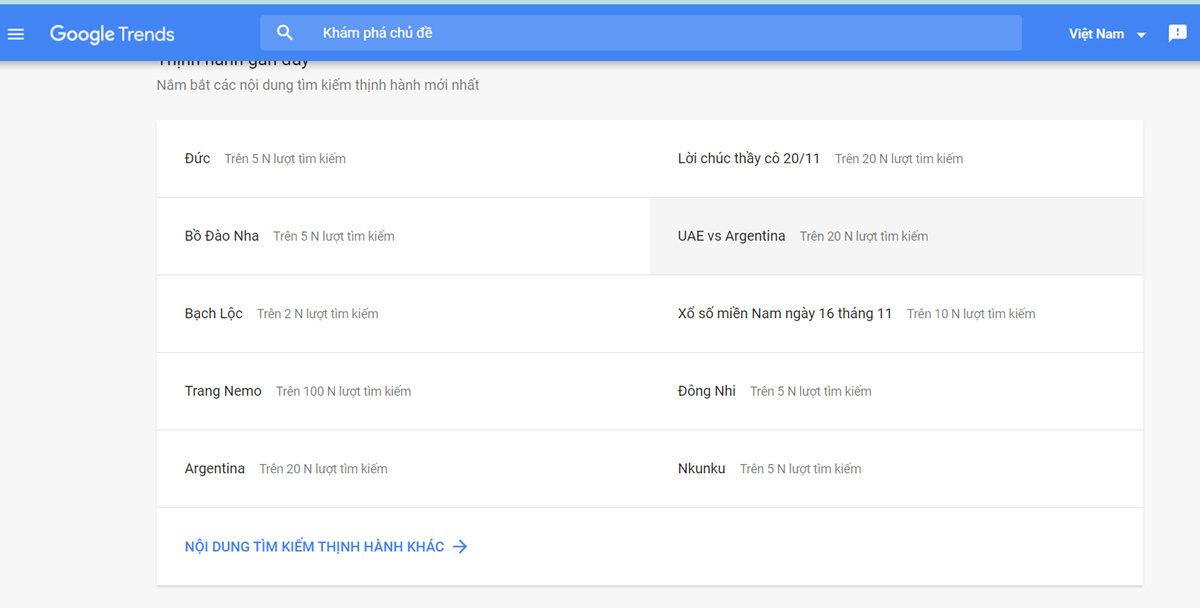The height and width of the screenshot is (608, 1200).
Task: Click the search magnifying glass icon
Action: 285,31
